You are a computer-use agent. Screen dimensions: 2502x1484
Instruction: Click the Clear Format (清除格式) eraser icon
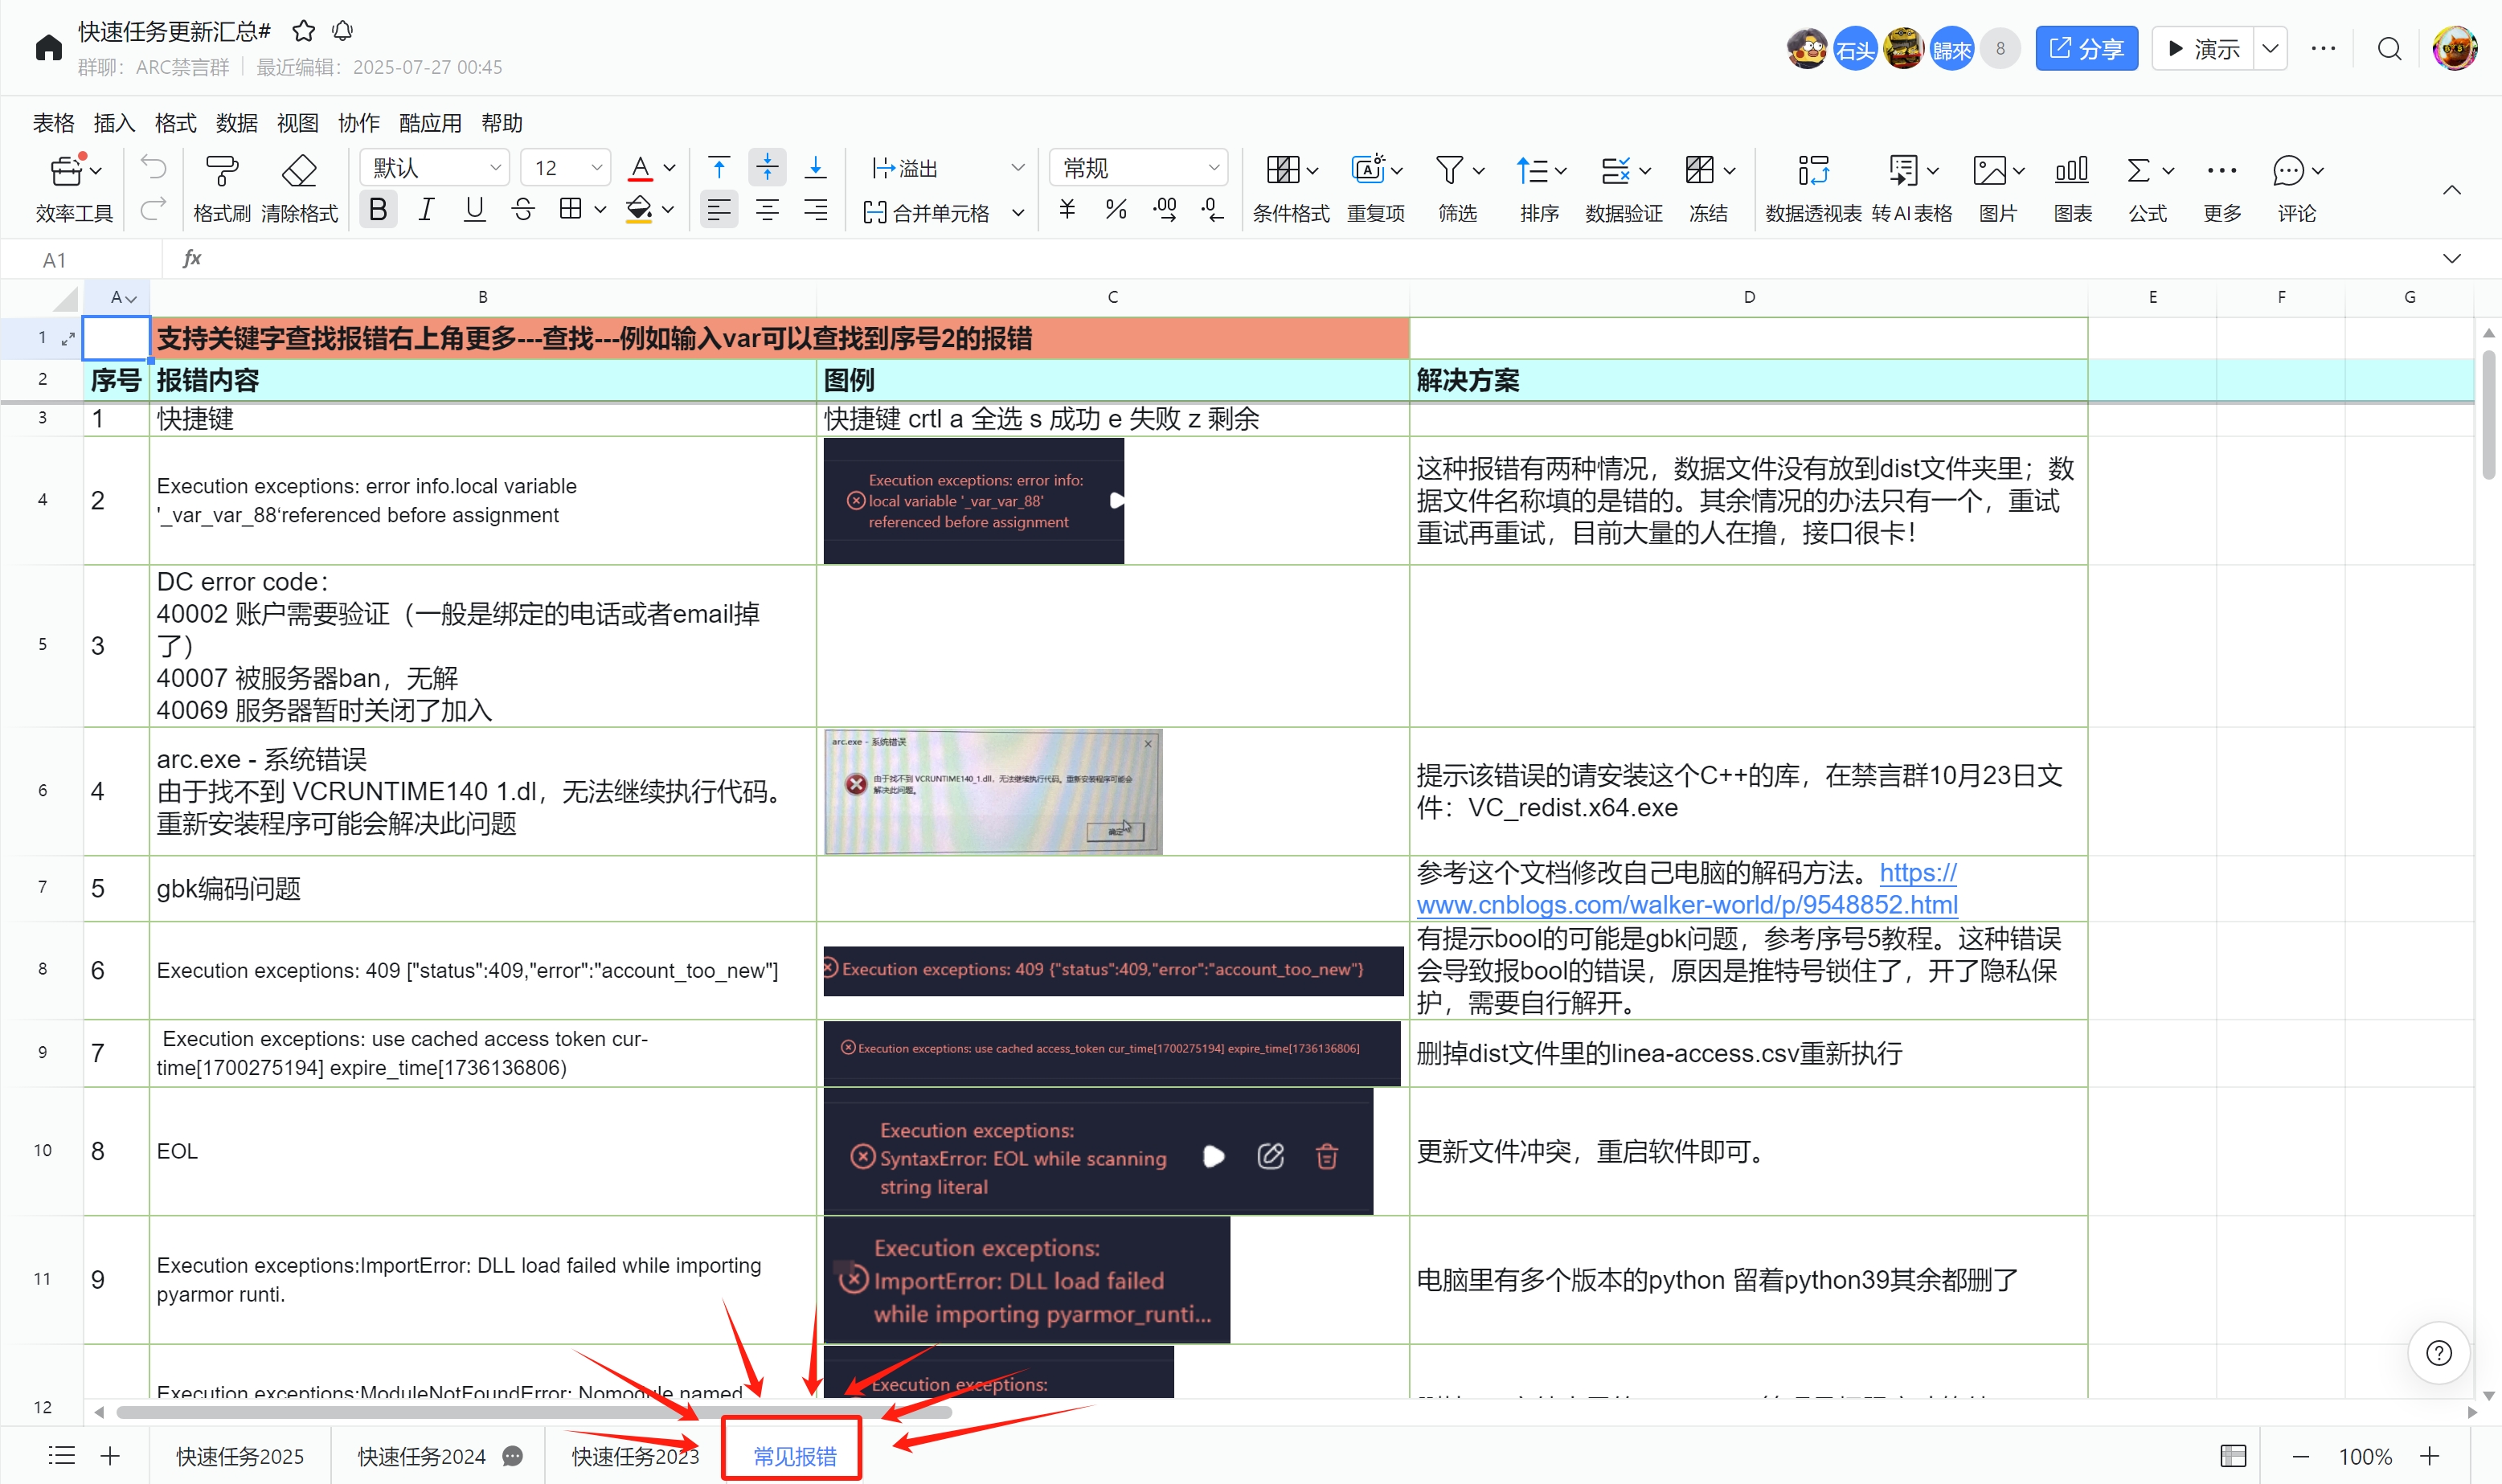[299, 171]
